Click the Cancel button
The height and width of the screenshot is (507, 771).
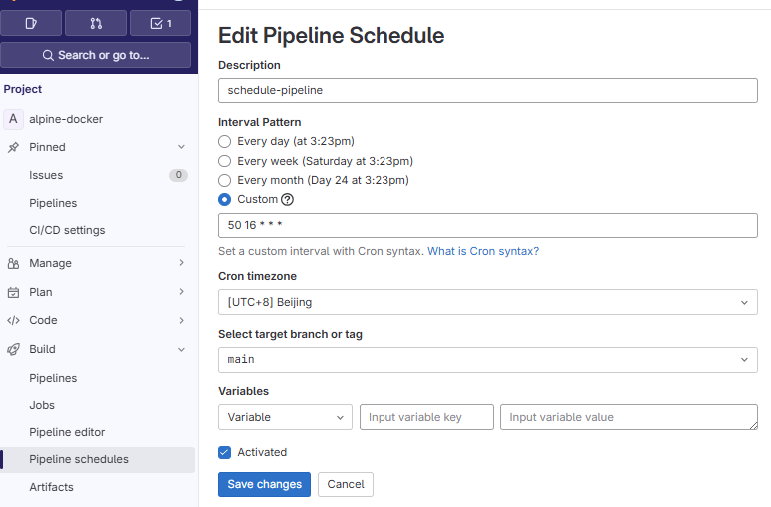[x=346, y=484]
